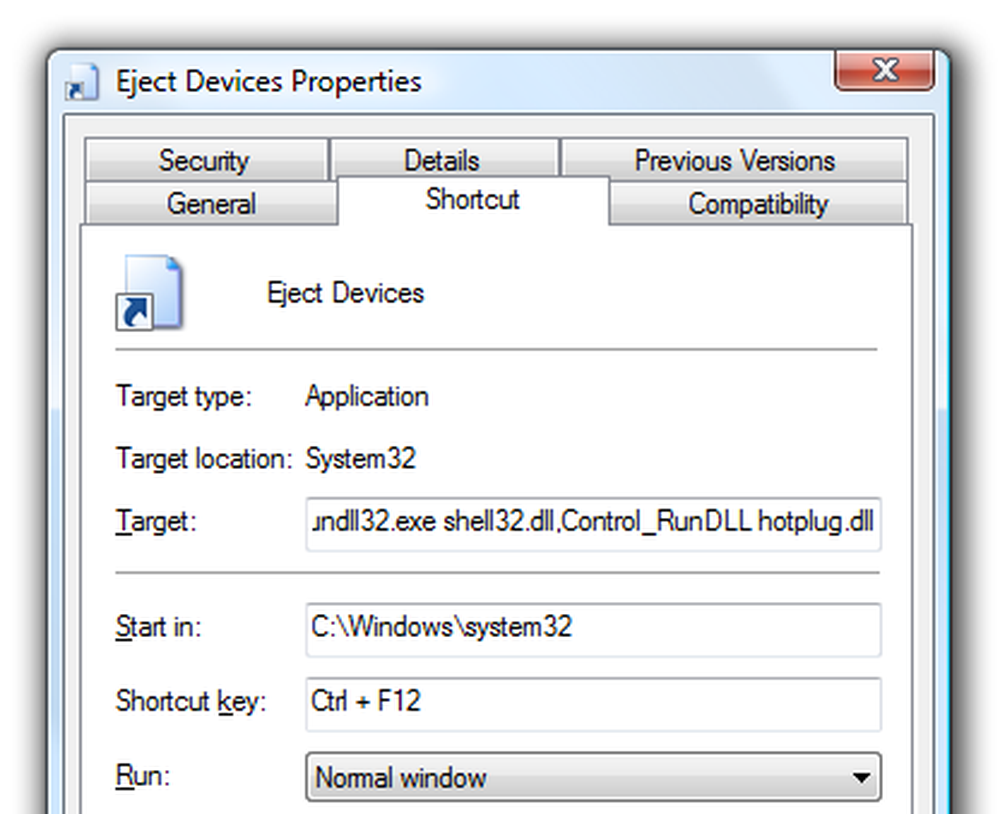The width and height of the screenshot is (1000, 814).
Task: Click the Target label
Action: coord(156,522)
